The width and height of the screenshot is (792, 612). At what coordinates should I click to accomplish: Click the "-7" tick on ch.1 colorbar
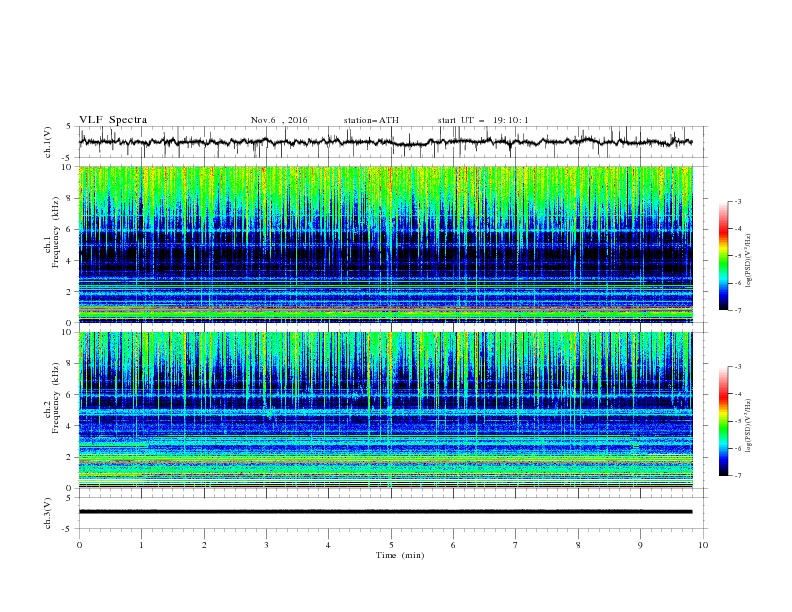[737, 310]
